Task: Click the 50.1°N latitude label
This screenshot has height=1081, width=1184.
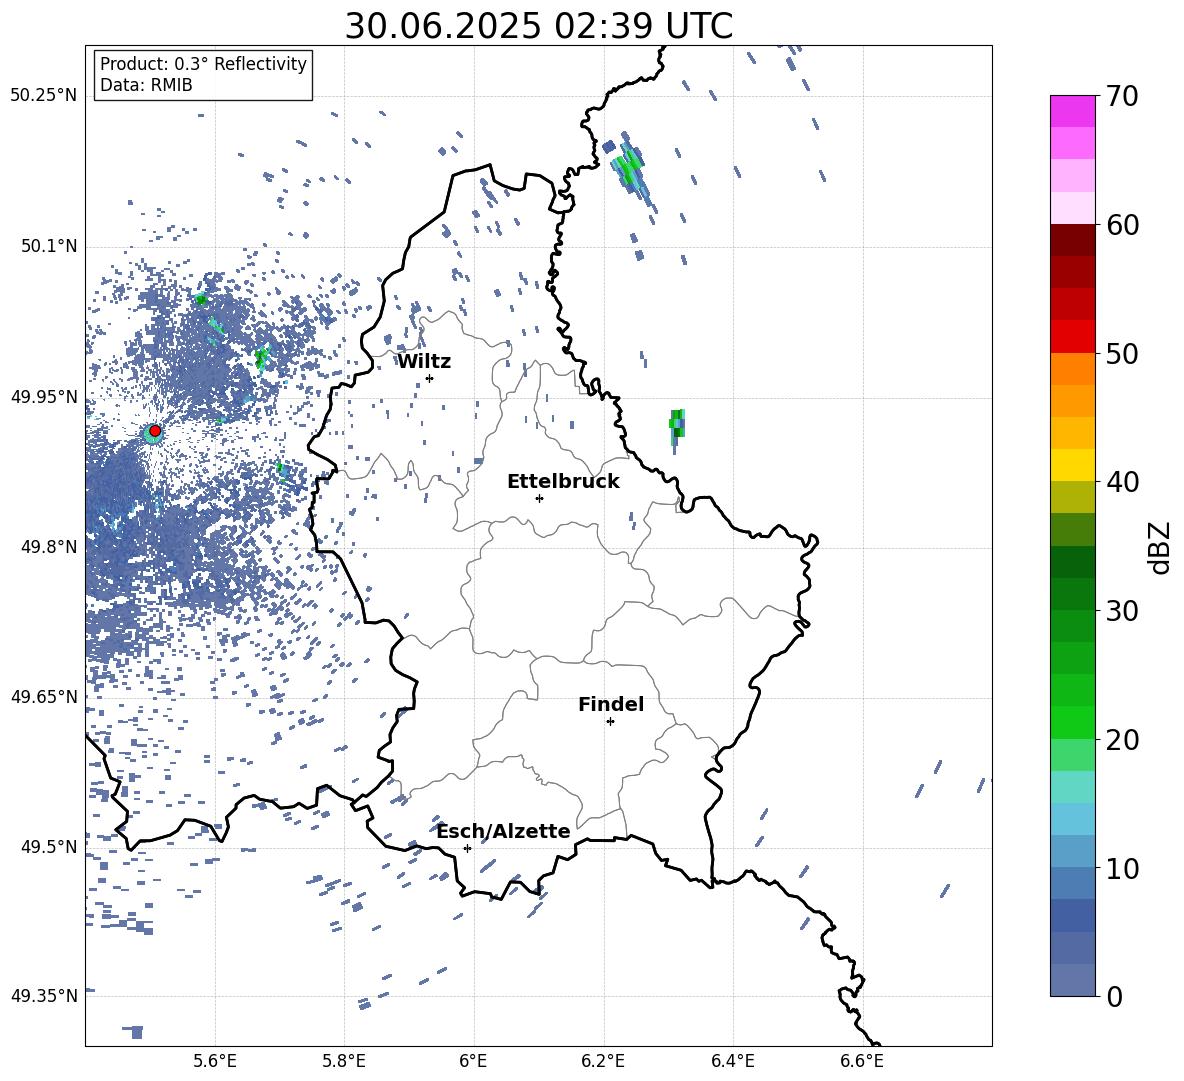Action: point(49,247)
